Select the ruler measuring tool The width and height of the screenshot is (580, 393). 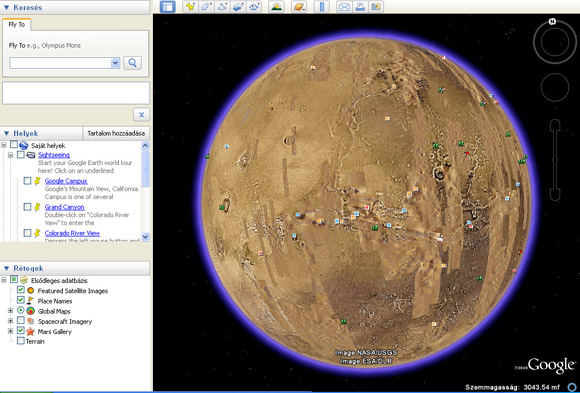[321, 7]
